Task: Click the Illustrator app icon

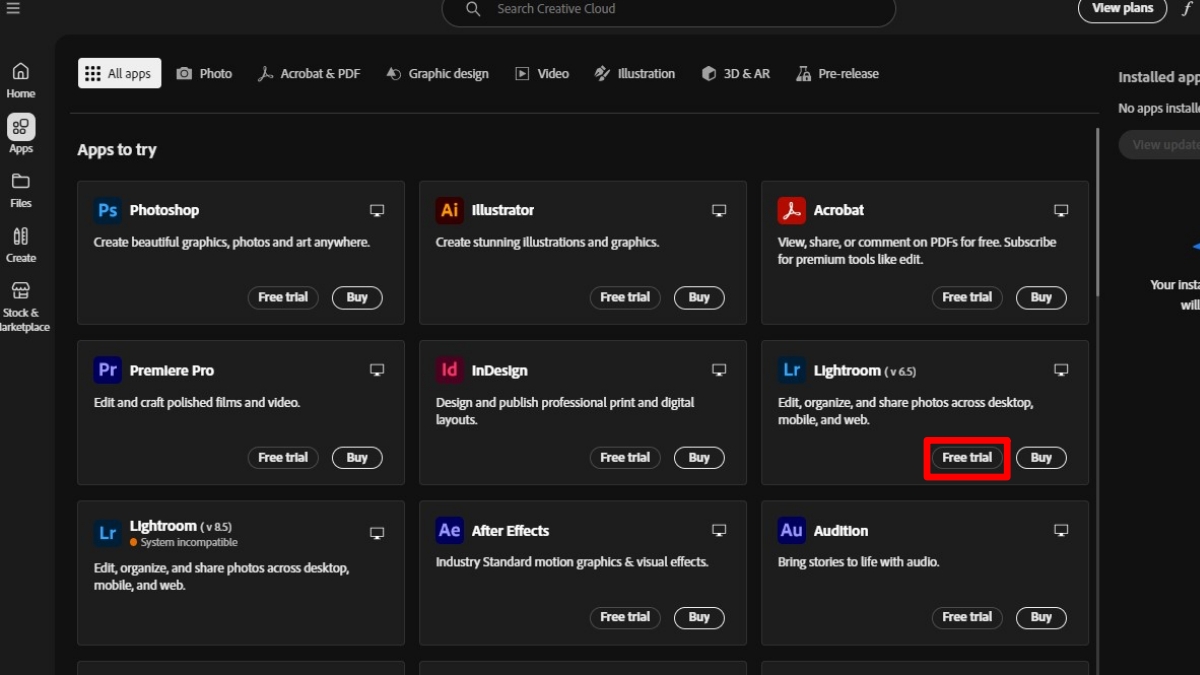Action: tap(449, 210)
